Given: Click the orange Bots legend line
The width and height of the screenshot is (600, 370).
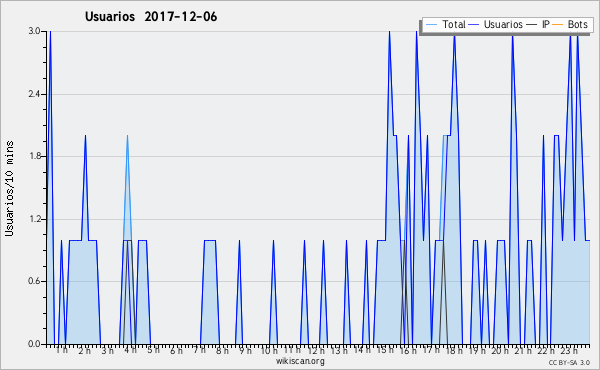Looking at the screenshot, I should 558,25.
